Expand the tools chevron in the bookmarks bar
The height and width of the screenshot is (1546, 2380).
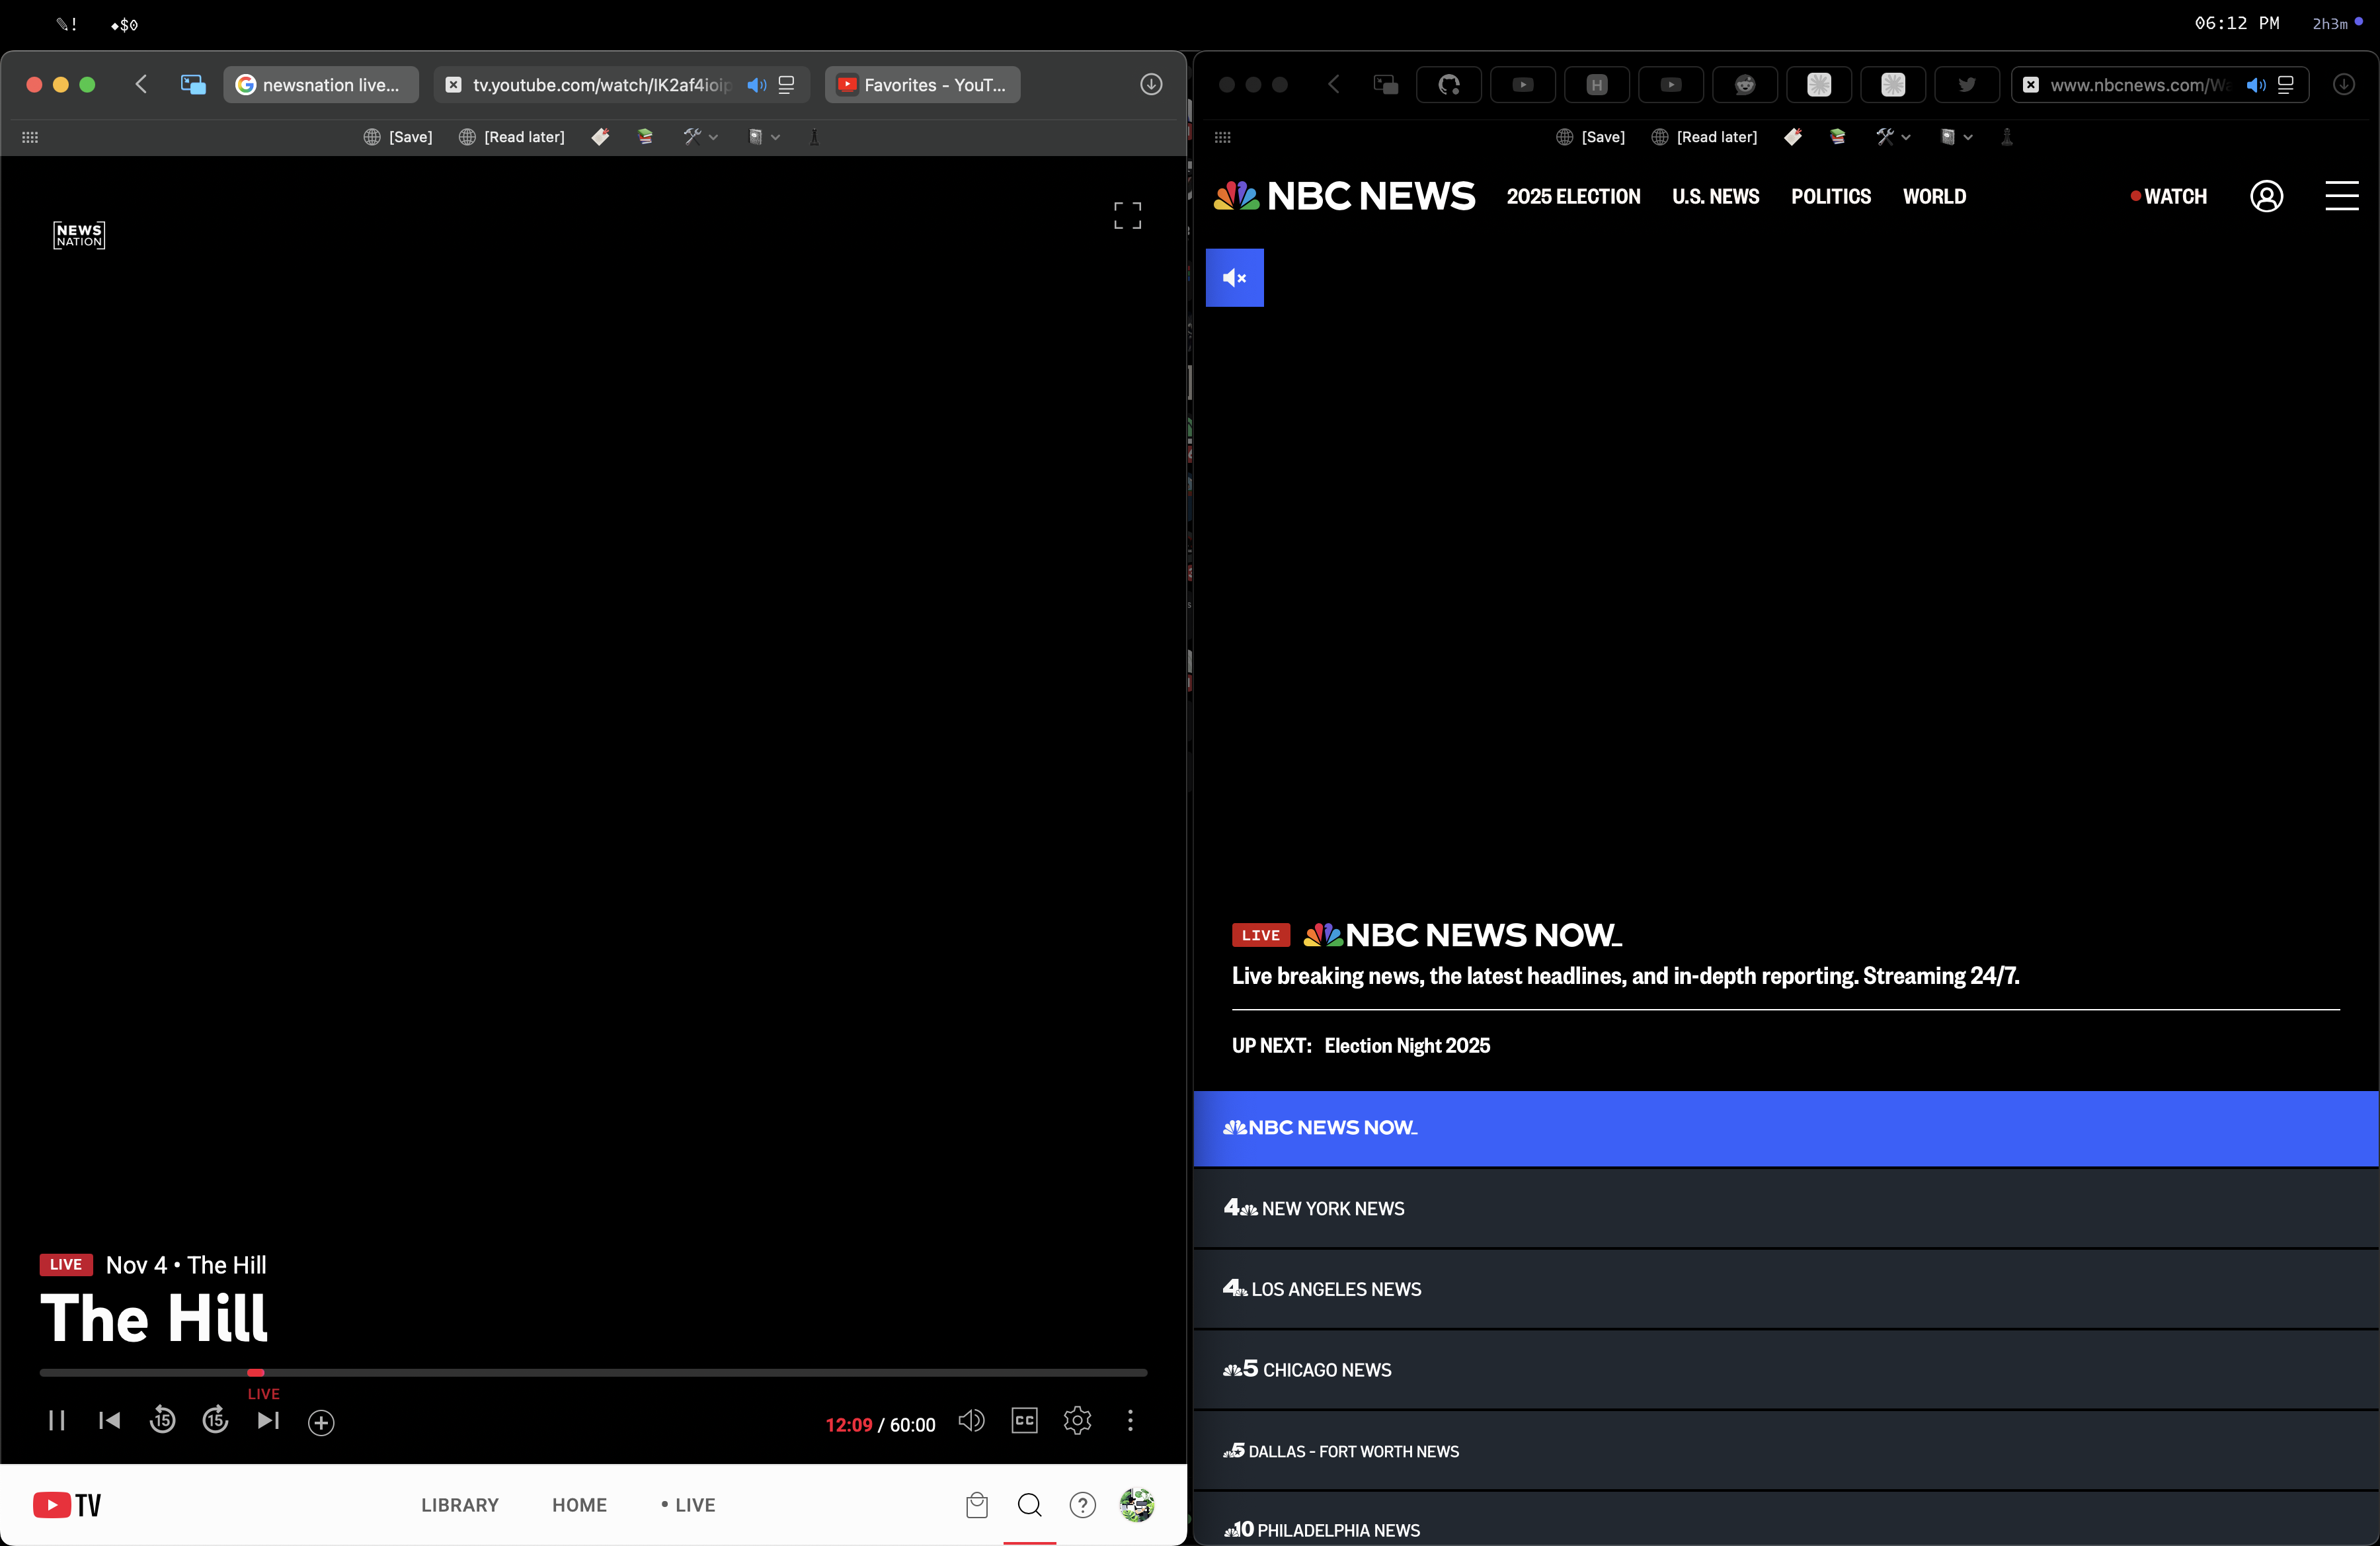(x=714, y=137)
